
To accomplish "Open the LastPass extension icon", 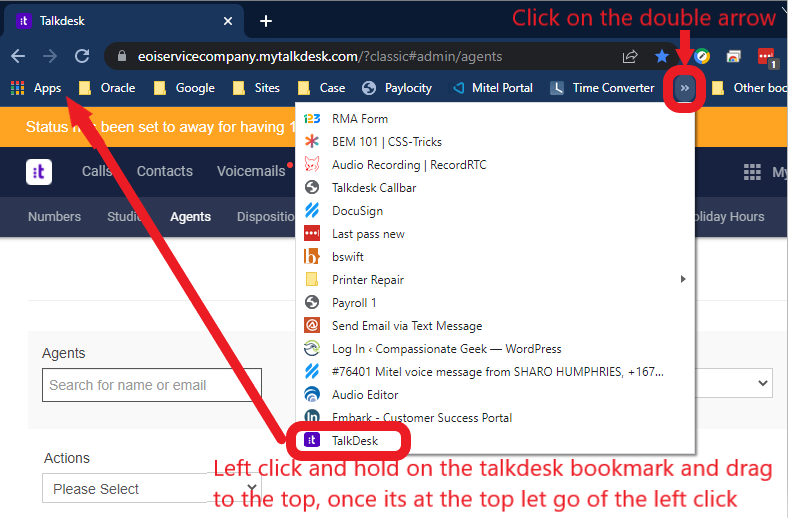I will pos(766,57).
